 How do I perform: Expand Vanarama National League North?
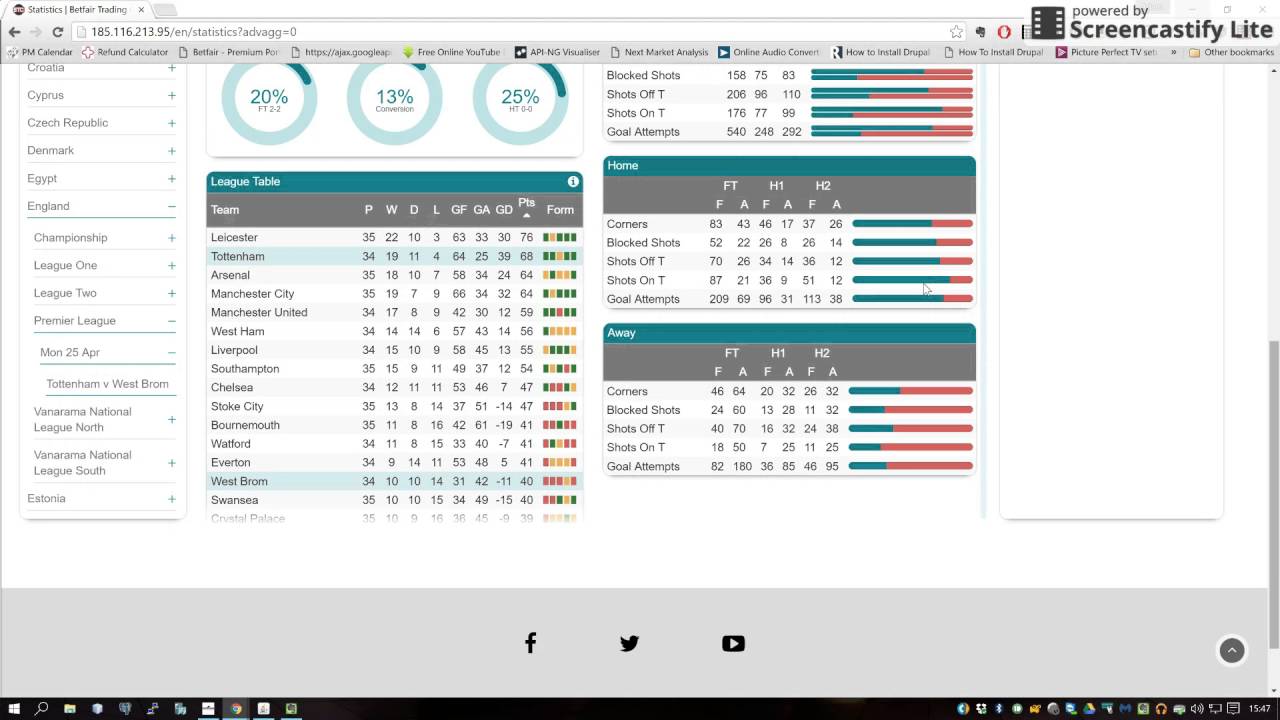click(x=172, y=419)
